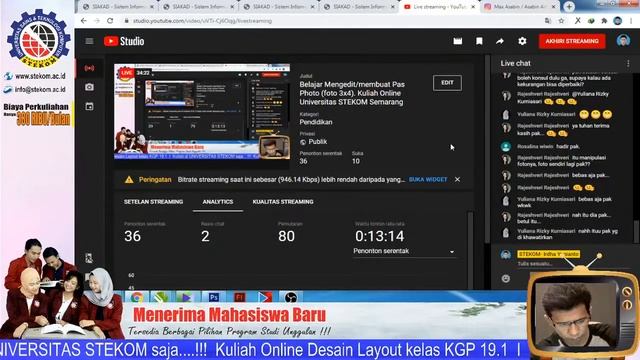Click the bookmark icon in Studio header
This screenshot has width=640, height=360.
(x=479, y=41)
